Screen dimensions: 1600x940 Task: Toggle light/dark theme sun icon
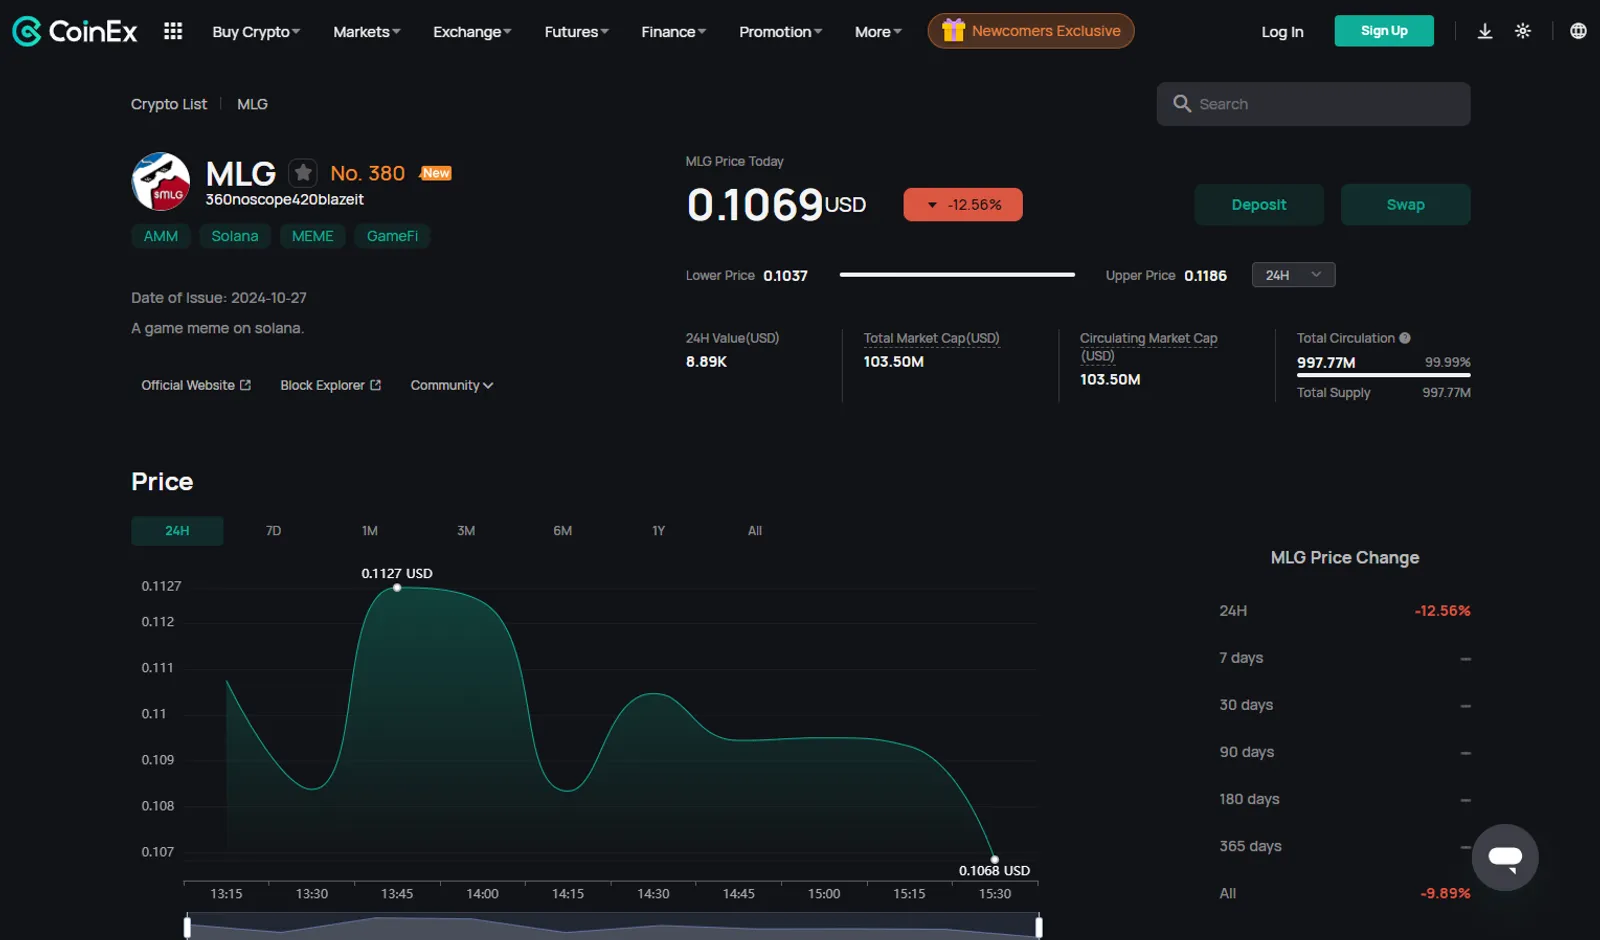(x=1523, y=31)
